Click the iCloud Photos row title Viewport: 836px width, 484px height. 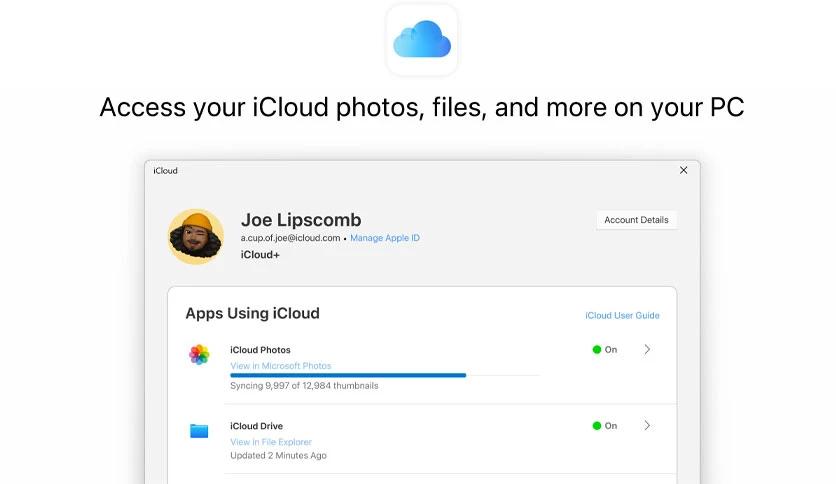(x=260, y=350)
